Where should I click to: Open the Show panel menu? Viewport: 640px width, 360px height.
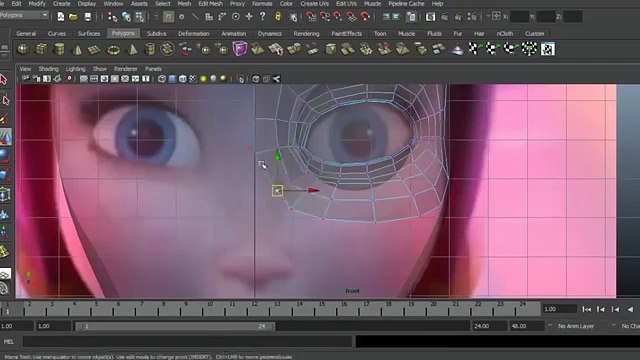pos(100,69)
